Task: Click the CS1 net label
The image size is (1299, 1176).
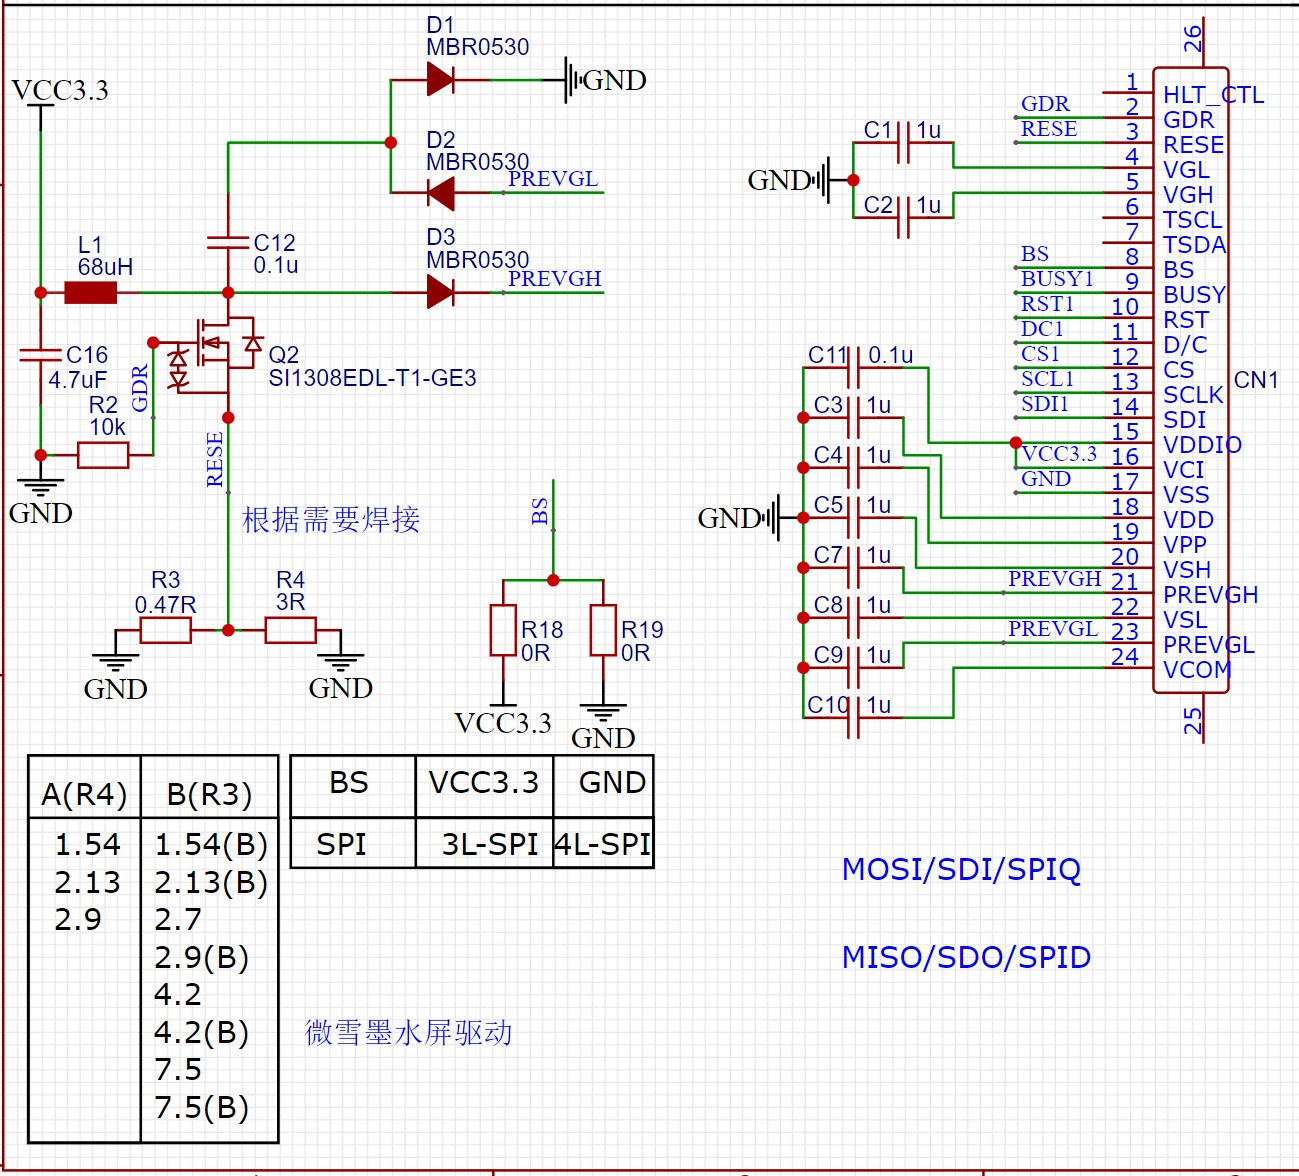Action: [1040, 354]
